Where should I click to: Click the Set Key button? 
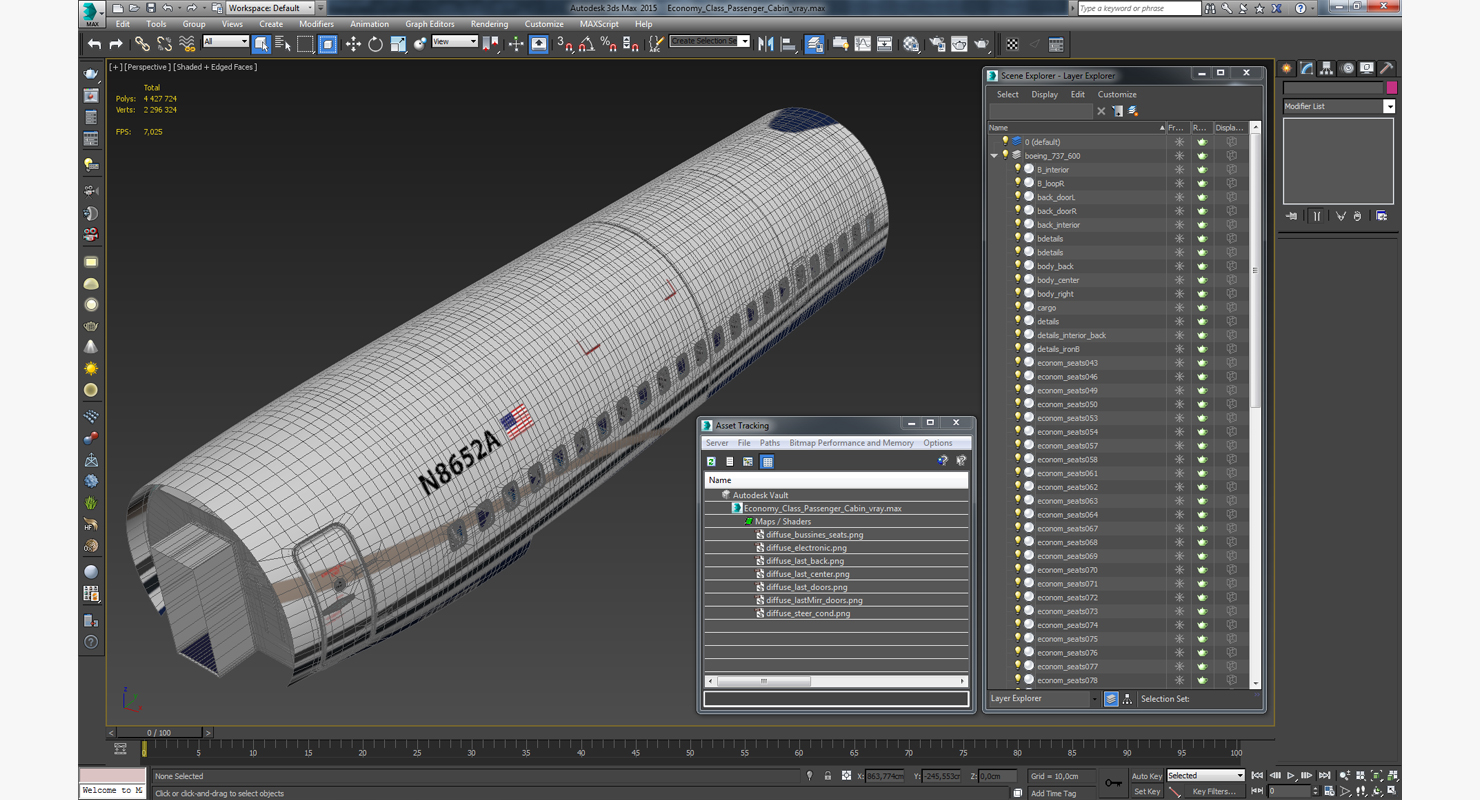(x=1147, y=791)
